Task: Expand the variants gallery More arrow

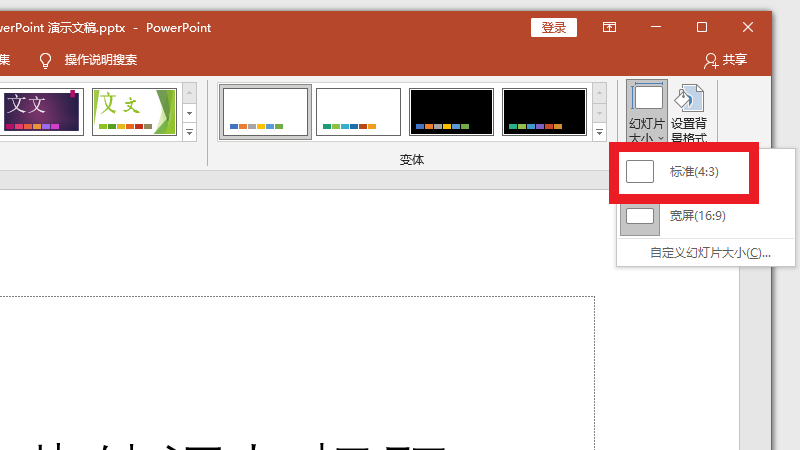Action: coord(600,132)
